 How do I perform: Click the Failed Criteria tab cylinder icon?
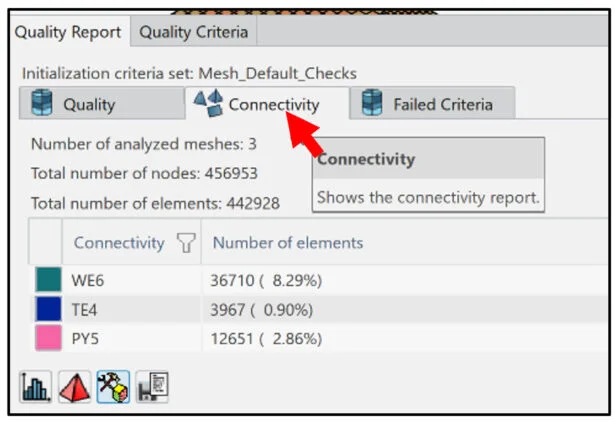click(x=373, y=103)
